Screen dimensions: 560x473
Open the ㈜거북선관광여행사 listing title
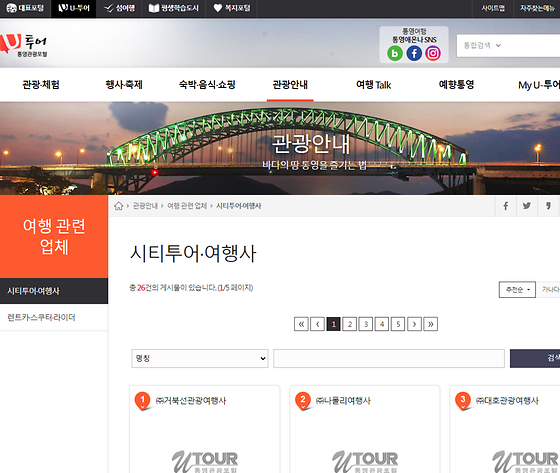pyautogui.click(x=191, y=401)
